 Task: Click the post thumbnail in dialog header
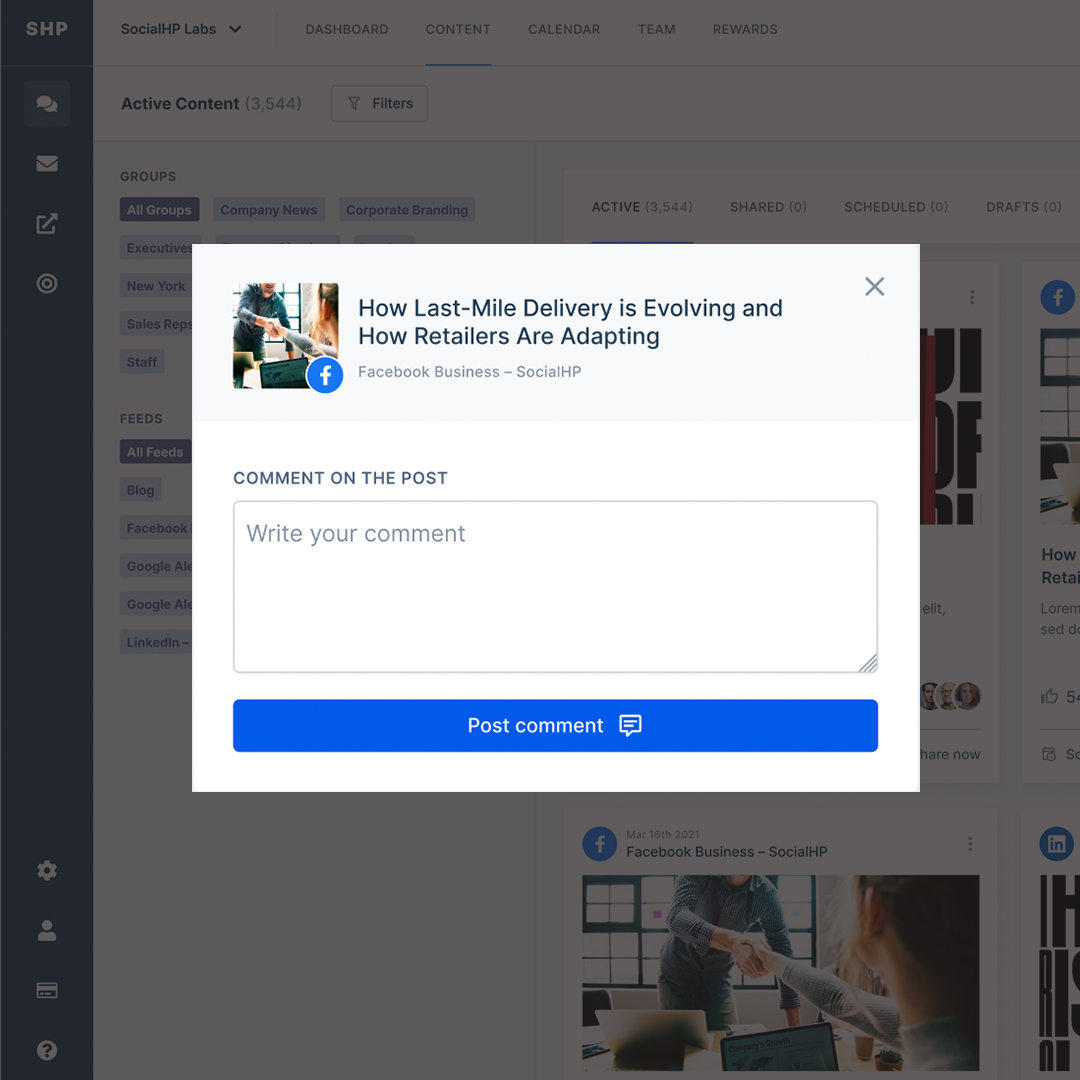click(x=285, y=335)
